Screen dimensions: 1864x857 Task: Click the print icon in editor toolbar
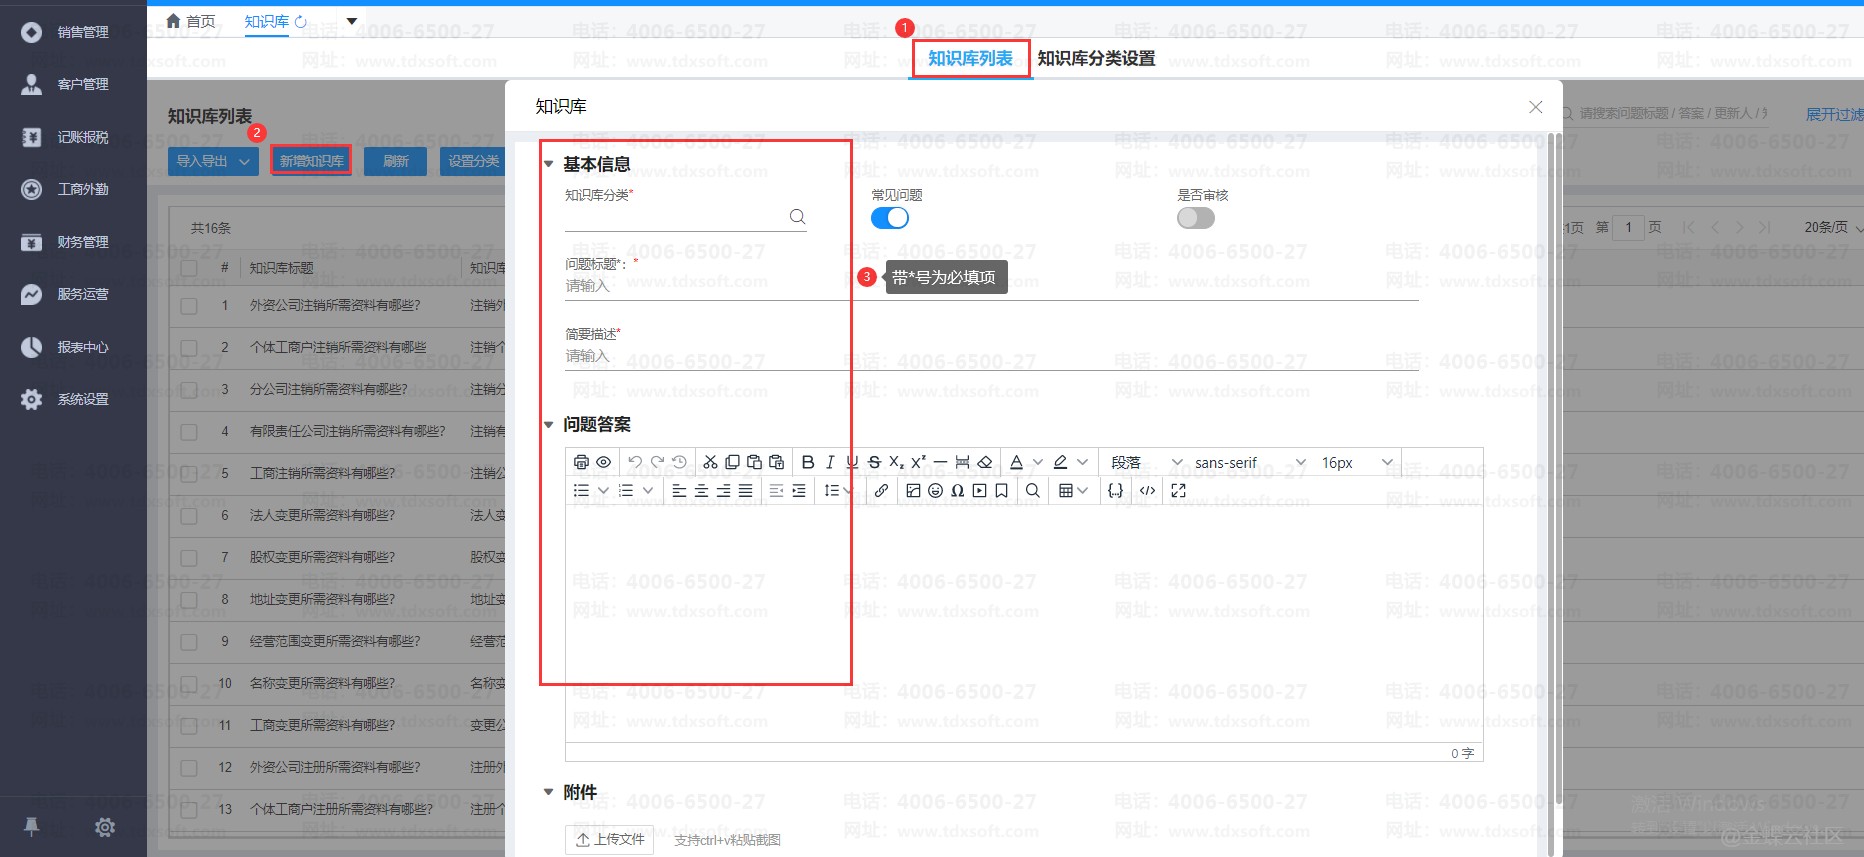pos(581,462)
